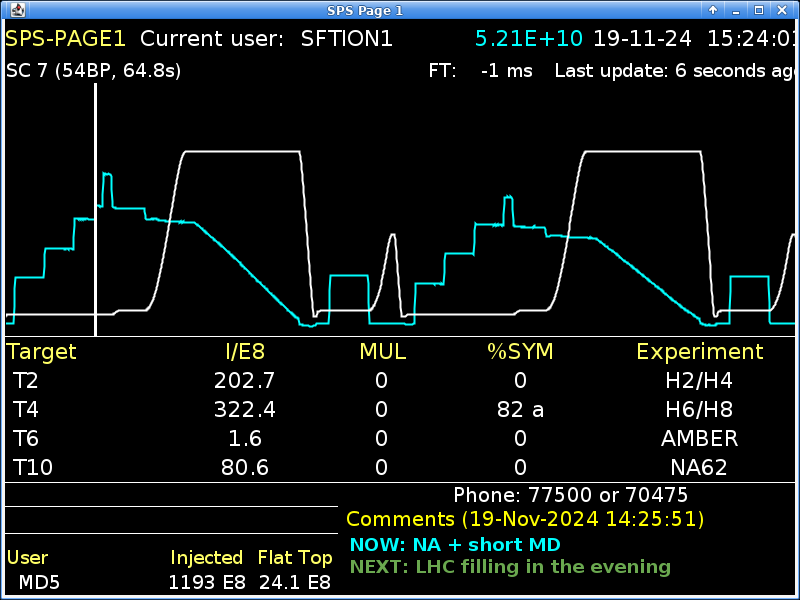
Task: Minimize the SPS Page 1 window
Action: click(x=736, y=10)
